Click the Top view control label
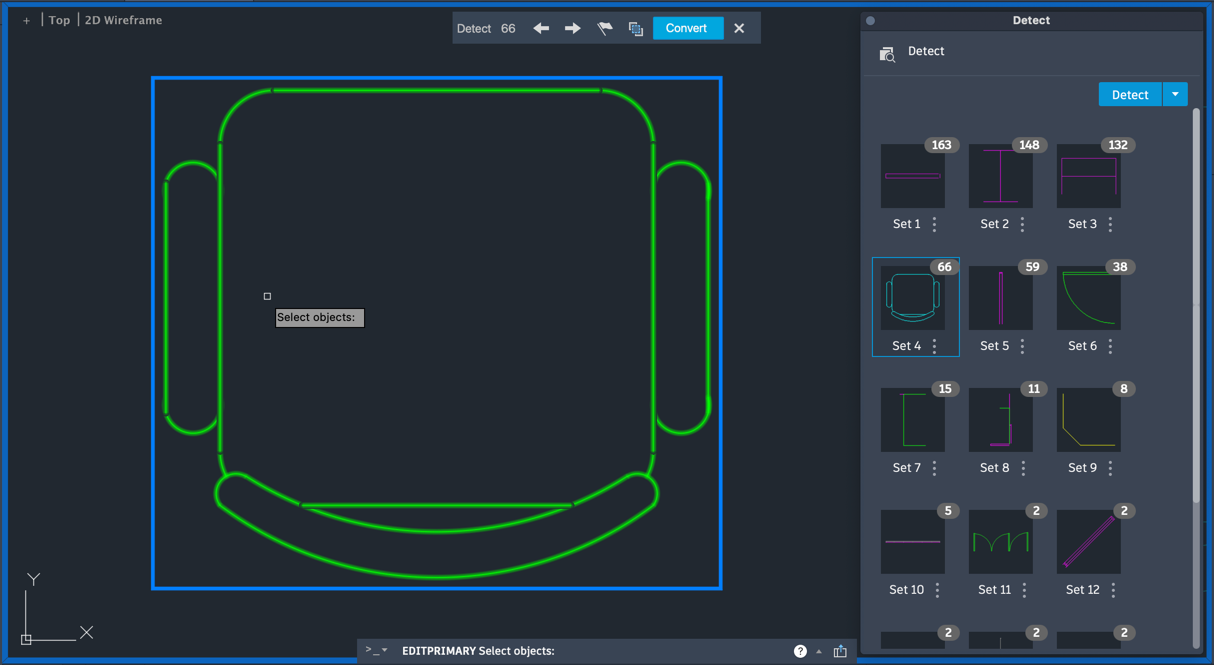1214x665 pixels. (x=60, y=20)
